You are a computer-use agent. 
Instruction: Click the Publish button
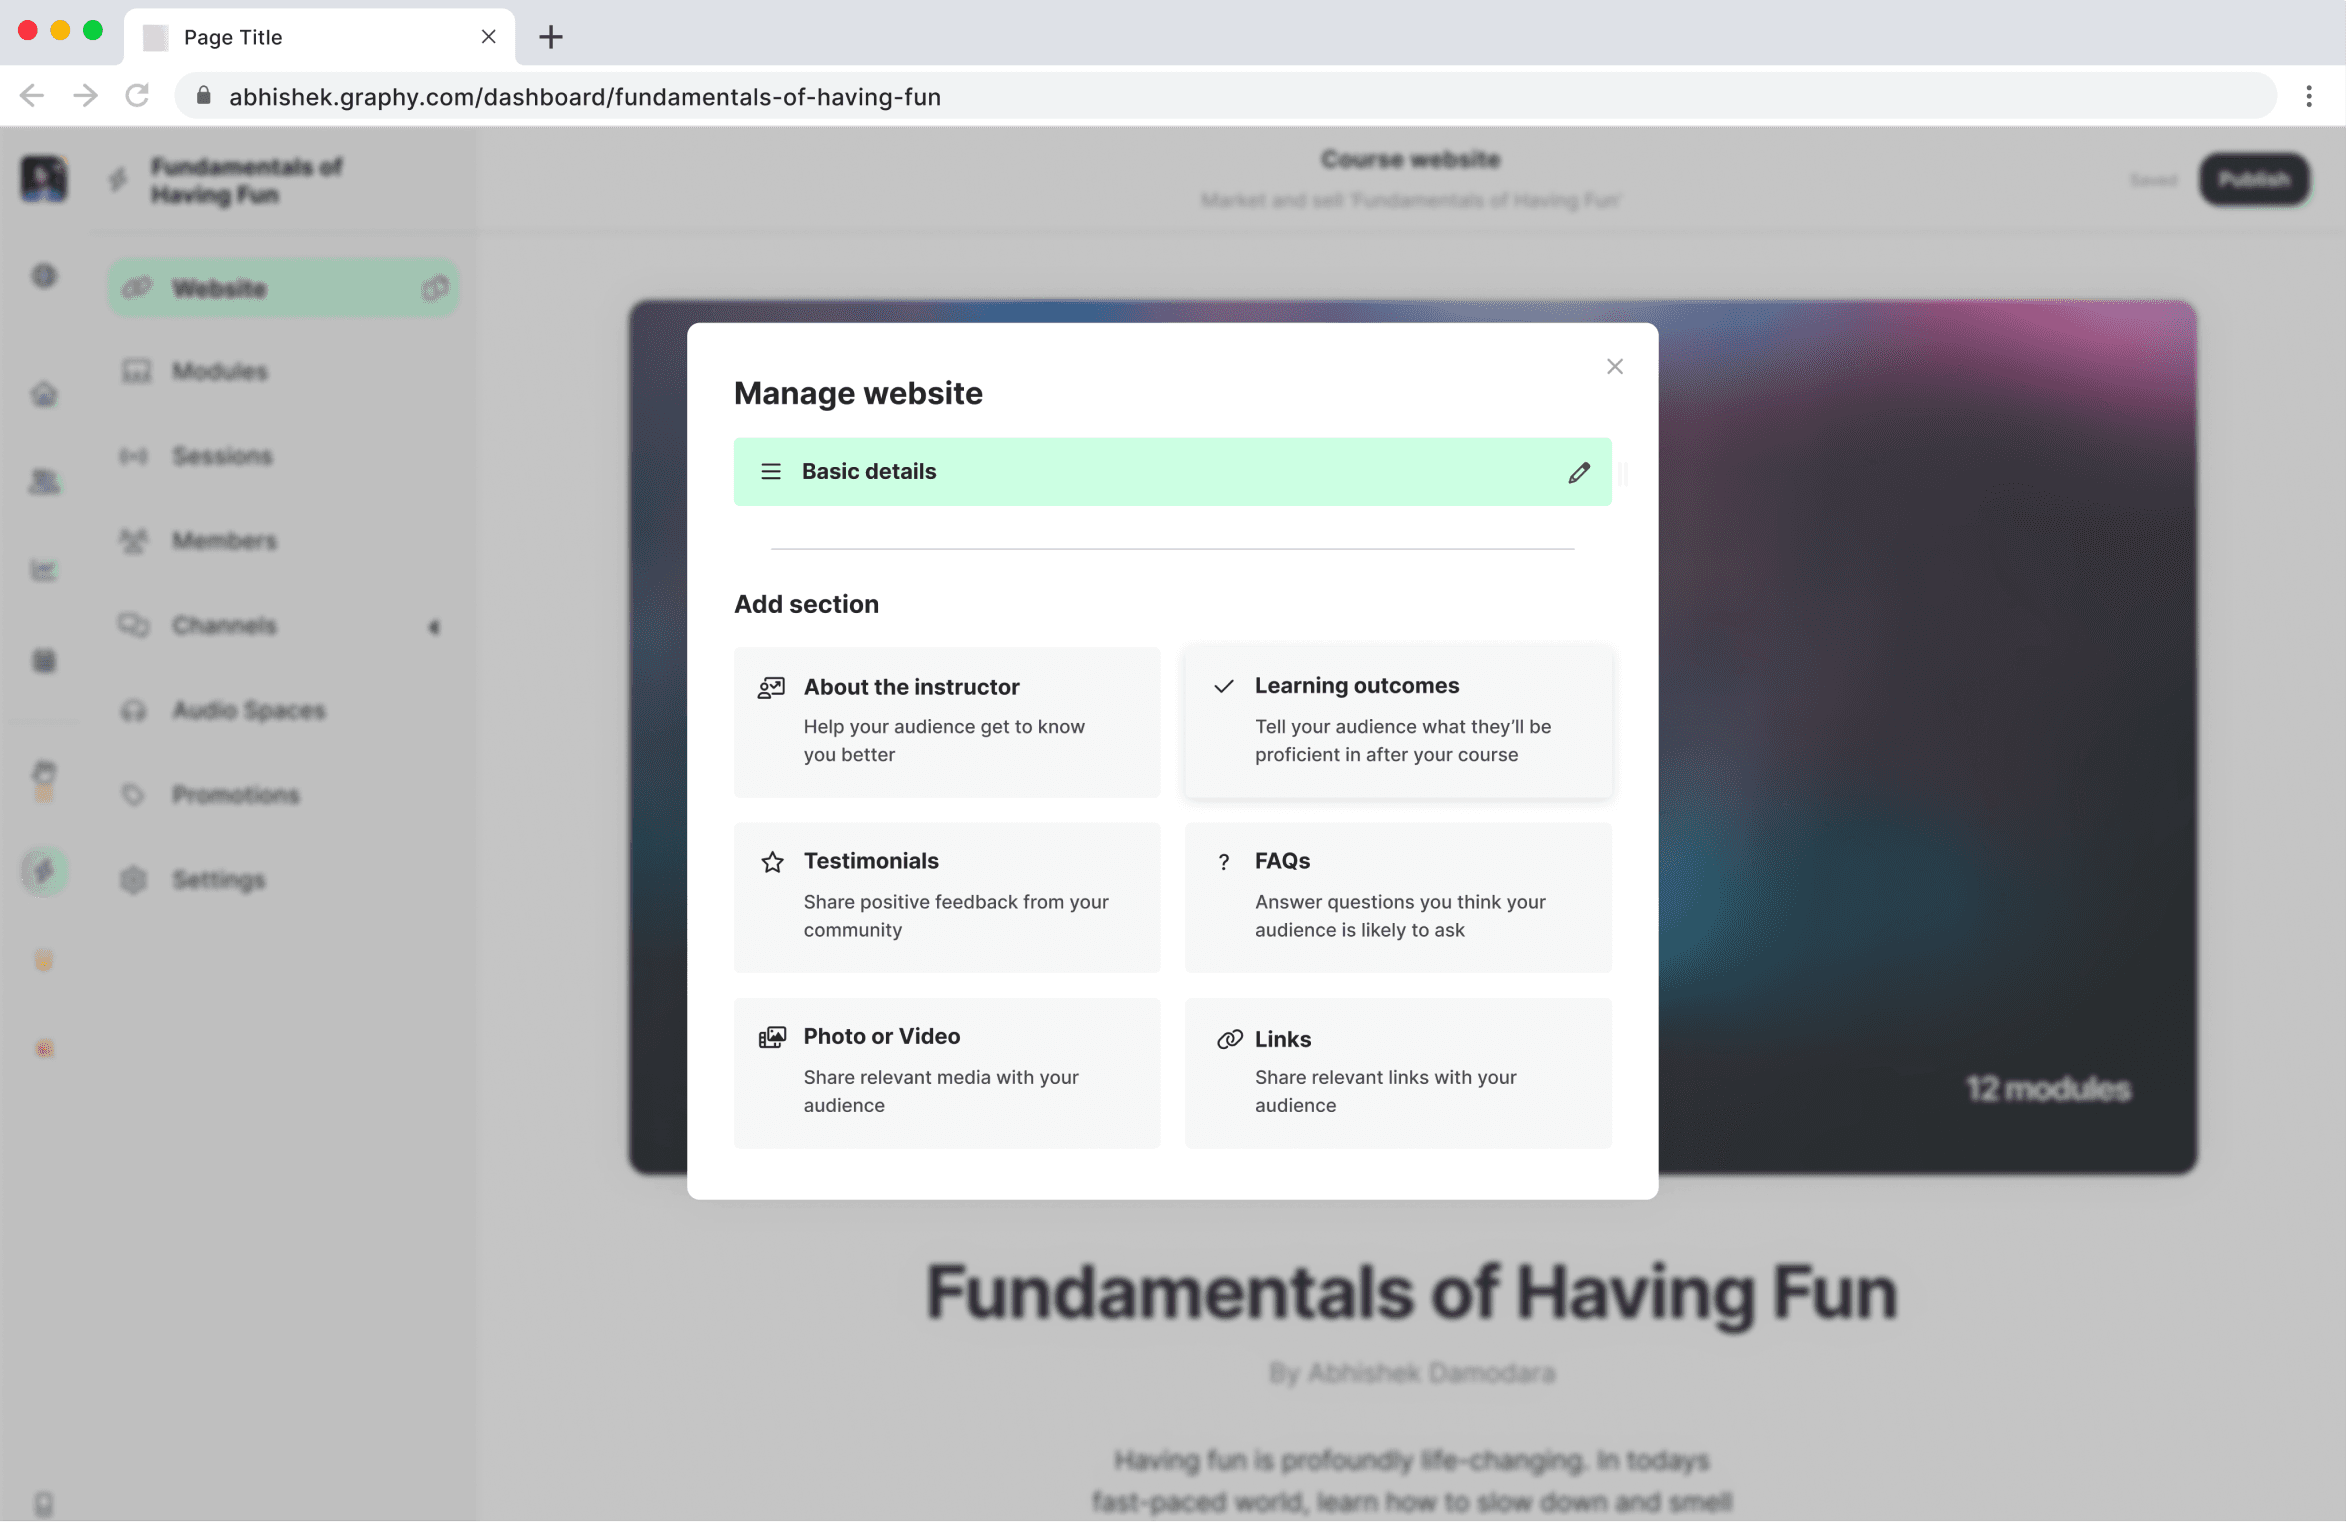(2253, 179)
